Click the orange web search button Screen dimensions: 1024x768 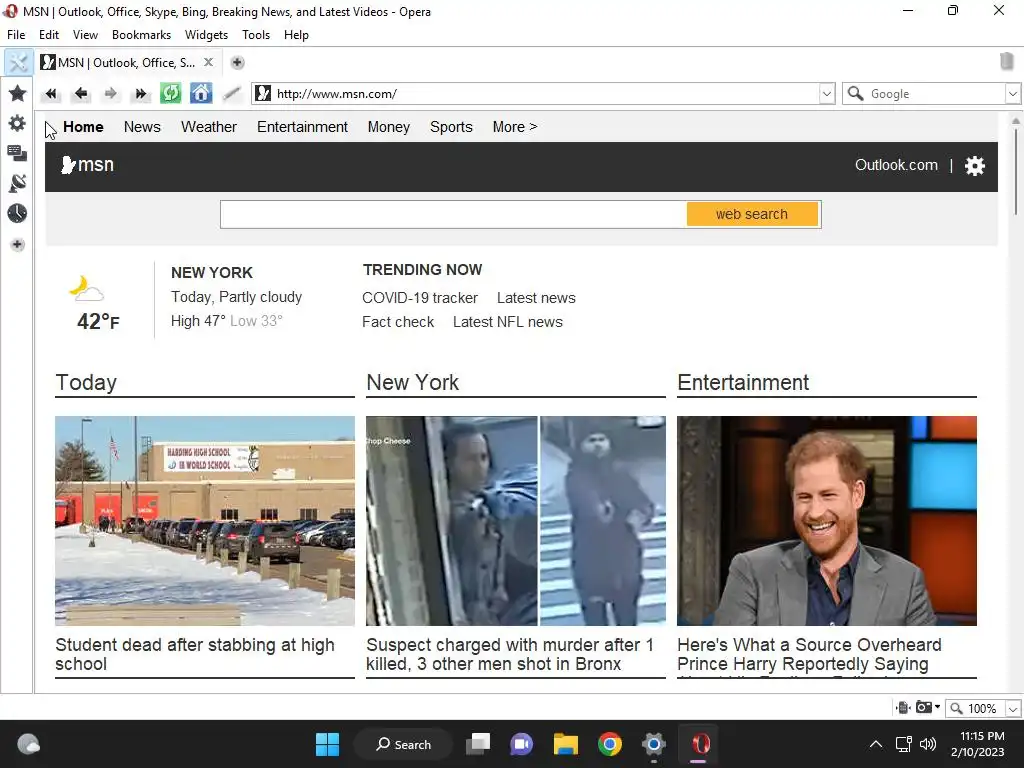(x=752, y=214)
